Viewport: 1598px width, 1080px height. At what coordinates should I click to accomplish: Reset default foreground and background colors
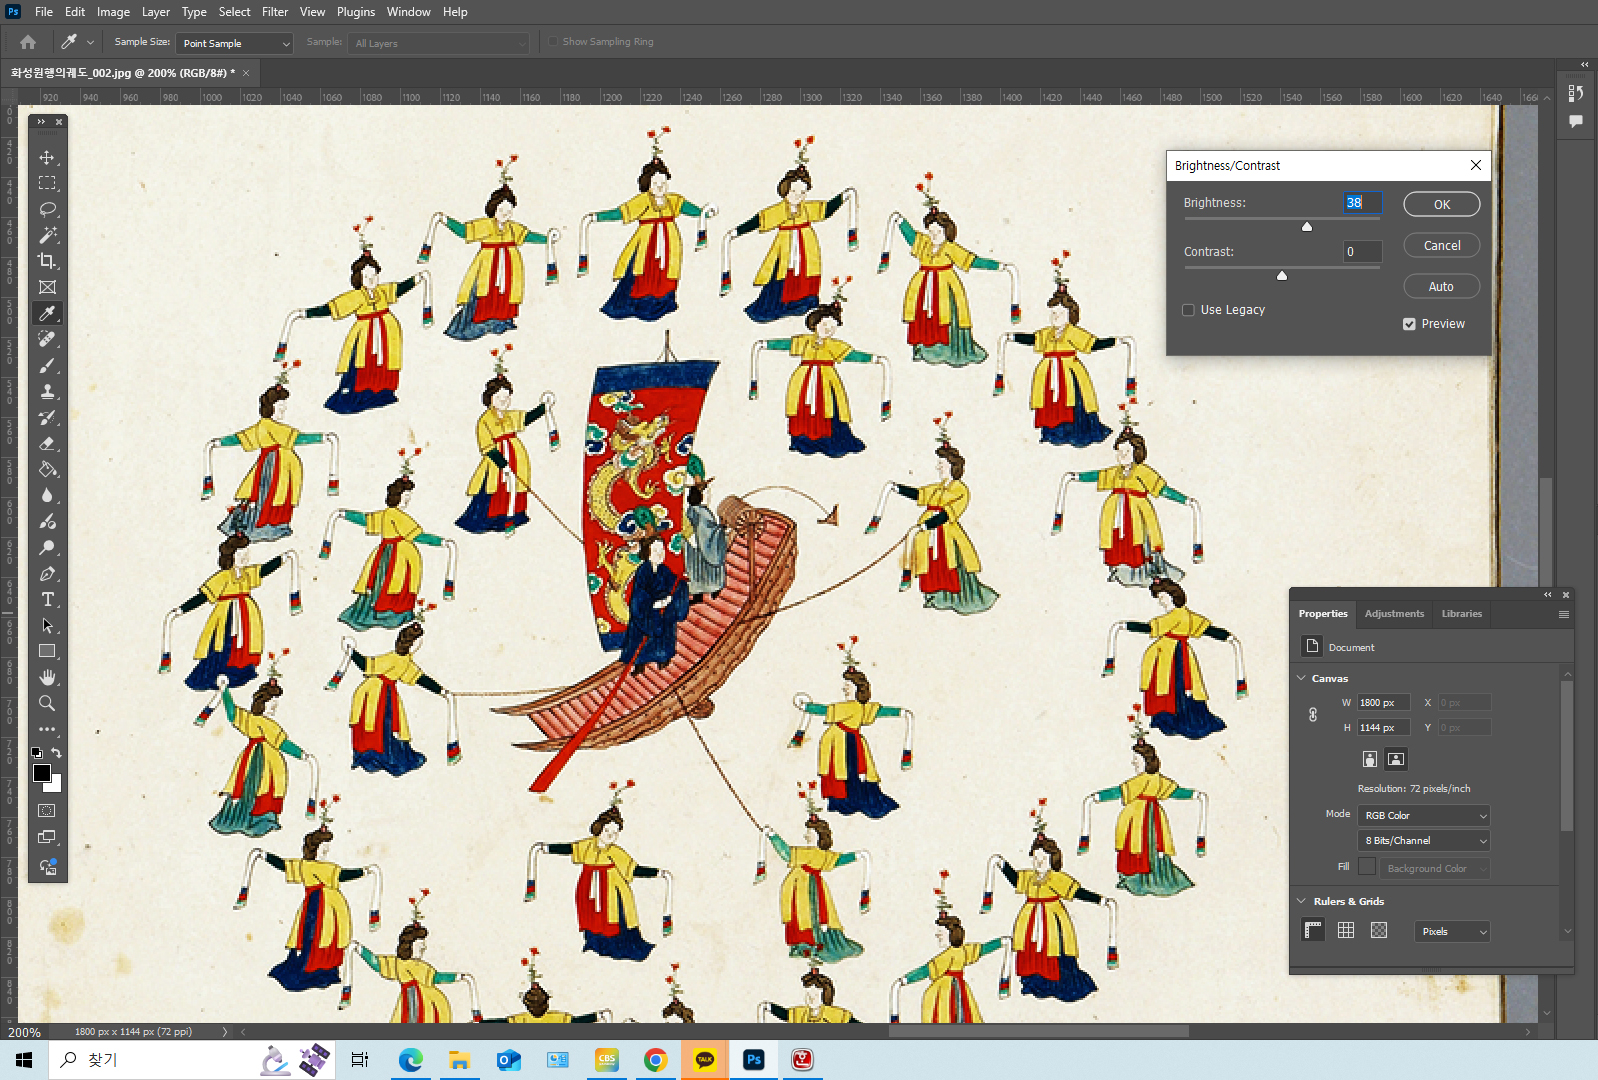(x=37, y=752)
